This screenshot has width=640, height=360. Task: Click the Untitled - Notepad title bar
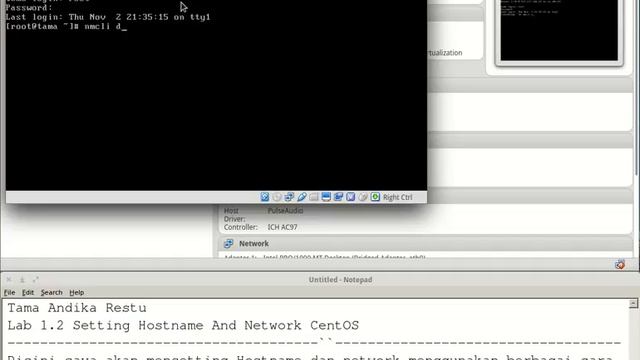[340, 280]
